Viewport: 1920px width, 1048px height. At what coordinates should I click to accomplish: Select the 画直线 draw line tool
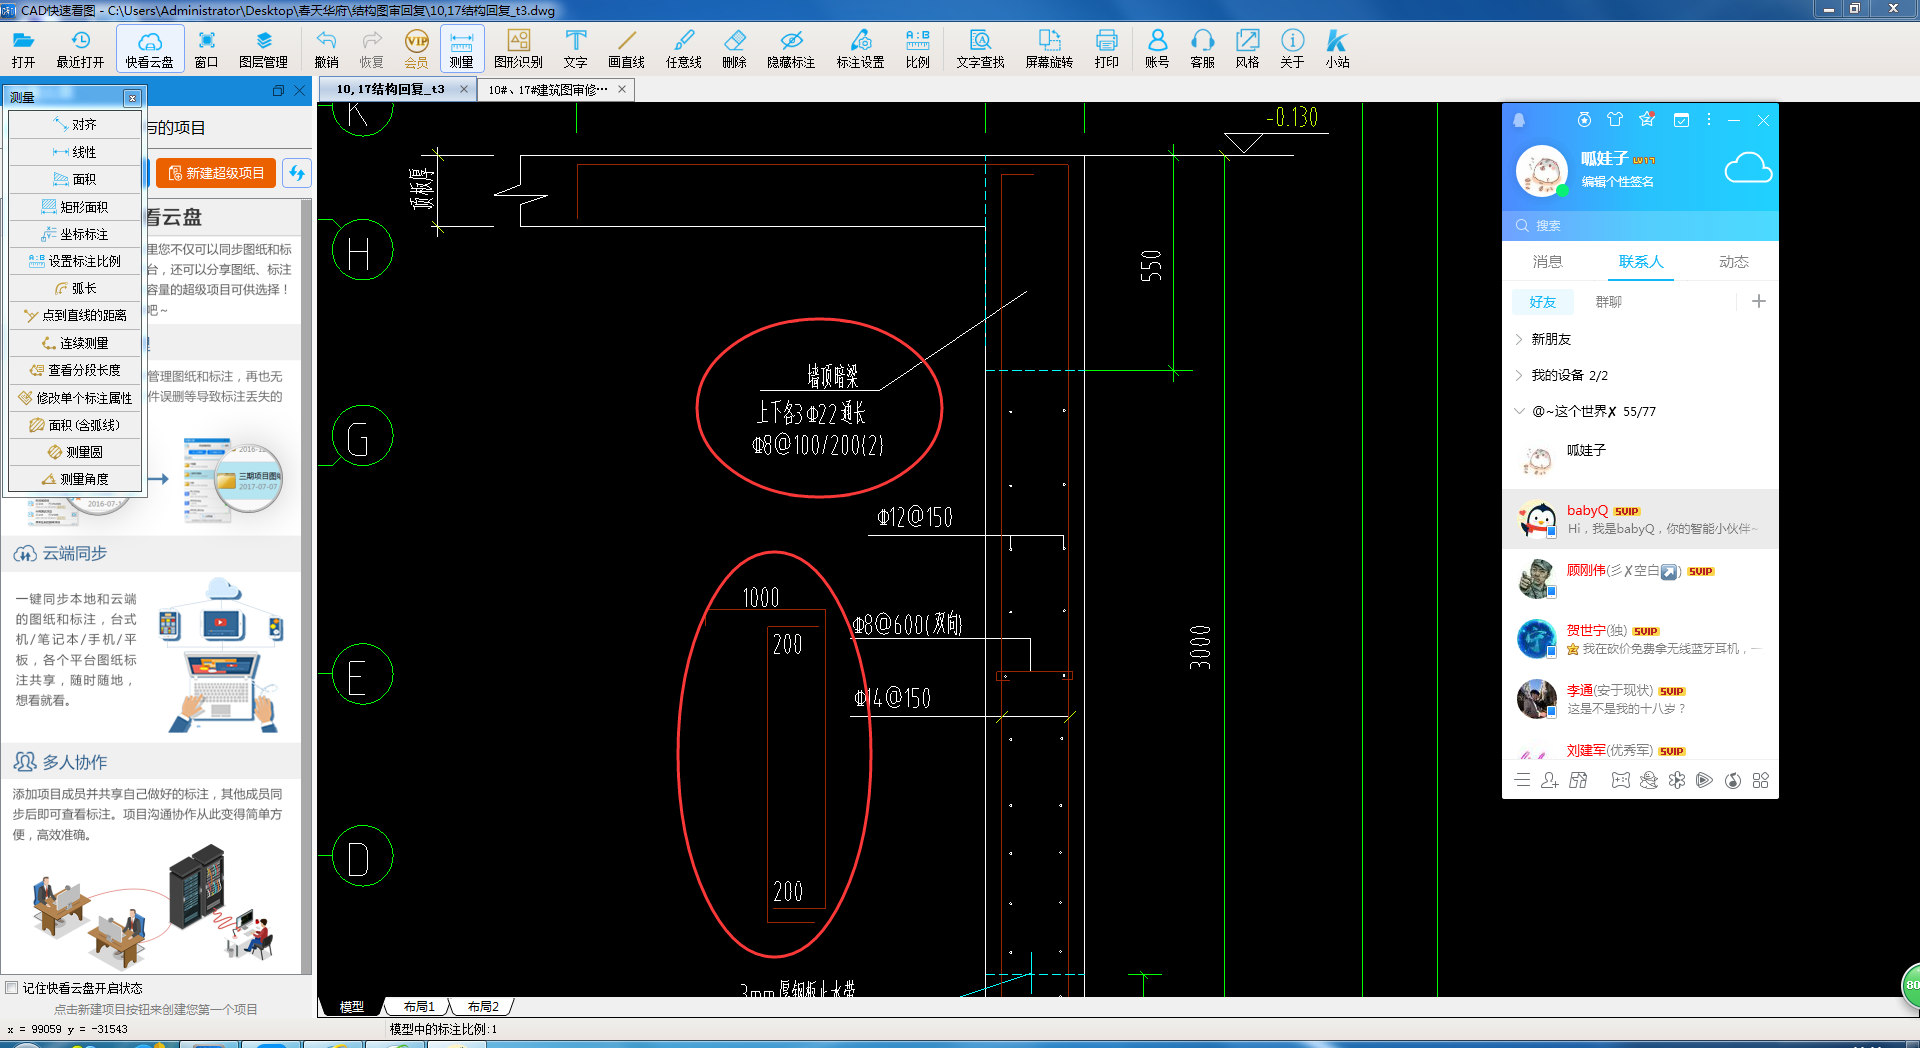tap(627, 49)
